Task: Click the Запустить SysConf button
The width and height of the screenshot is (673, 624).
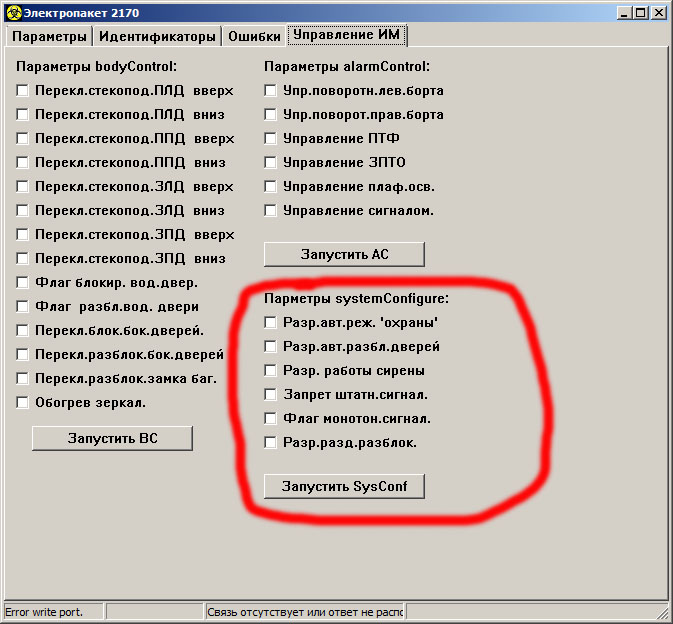Action: (344, 486)
